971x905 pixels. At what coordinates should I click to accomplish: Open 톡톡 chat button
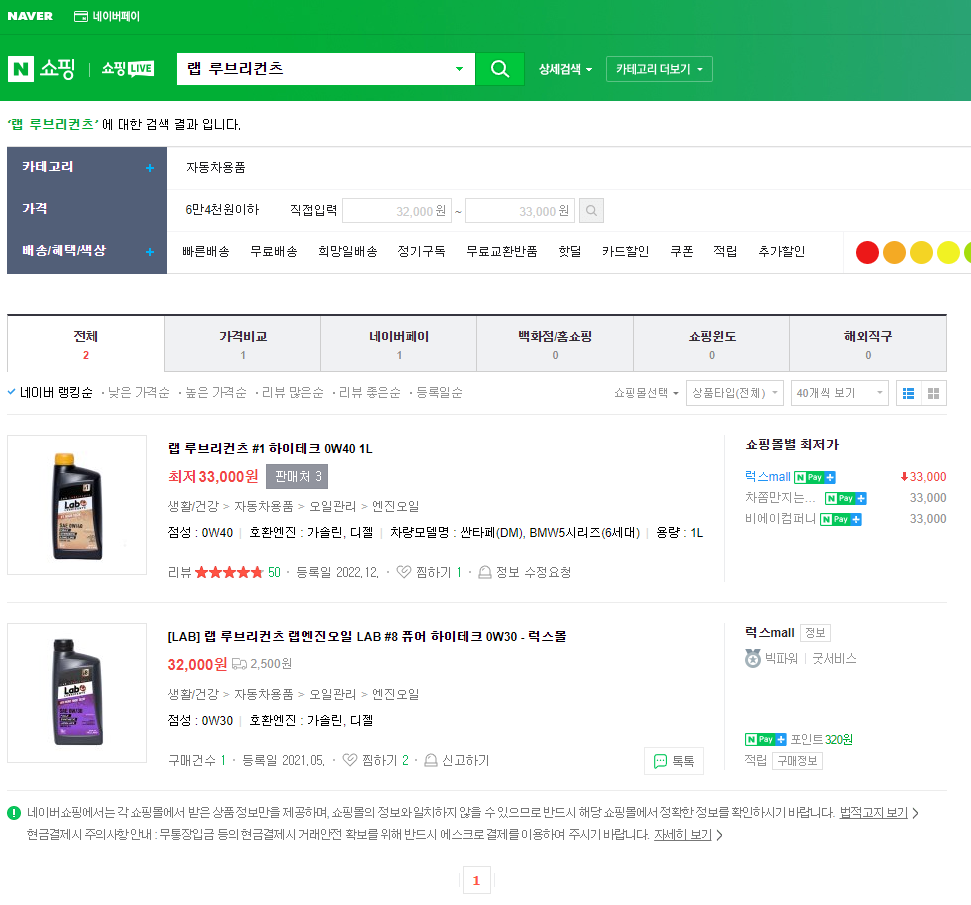[x=674, y=761]
